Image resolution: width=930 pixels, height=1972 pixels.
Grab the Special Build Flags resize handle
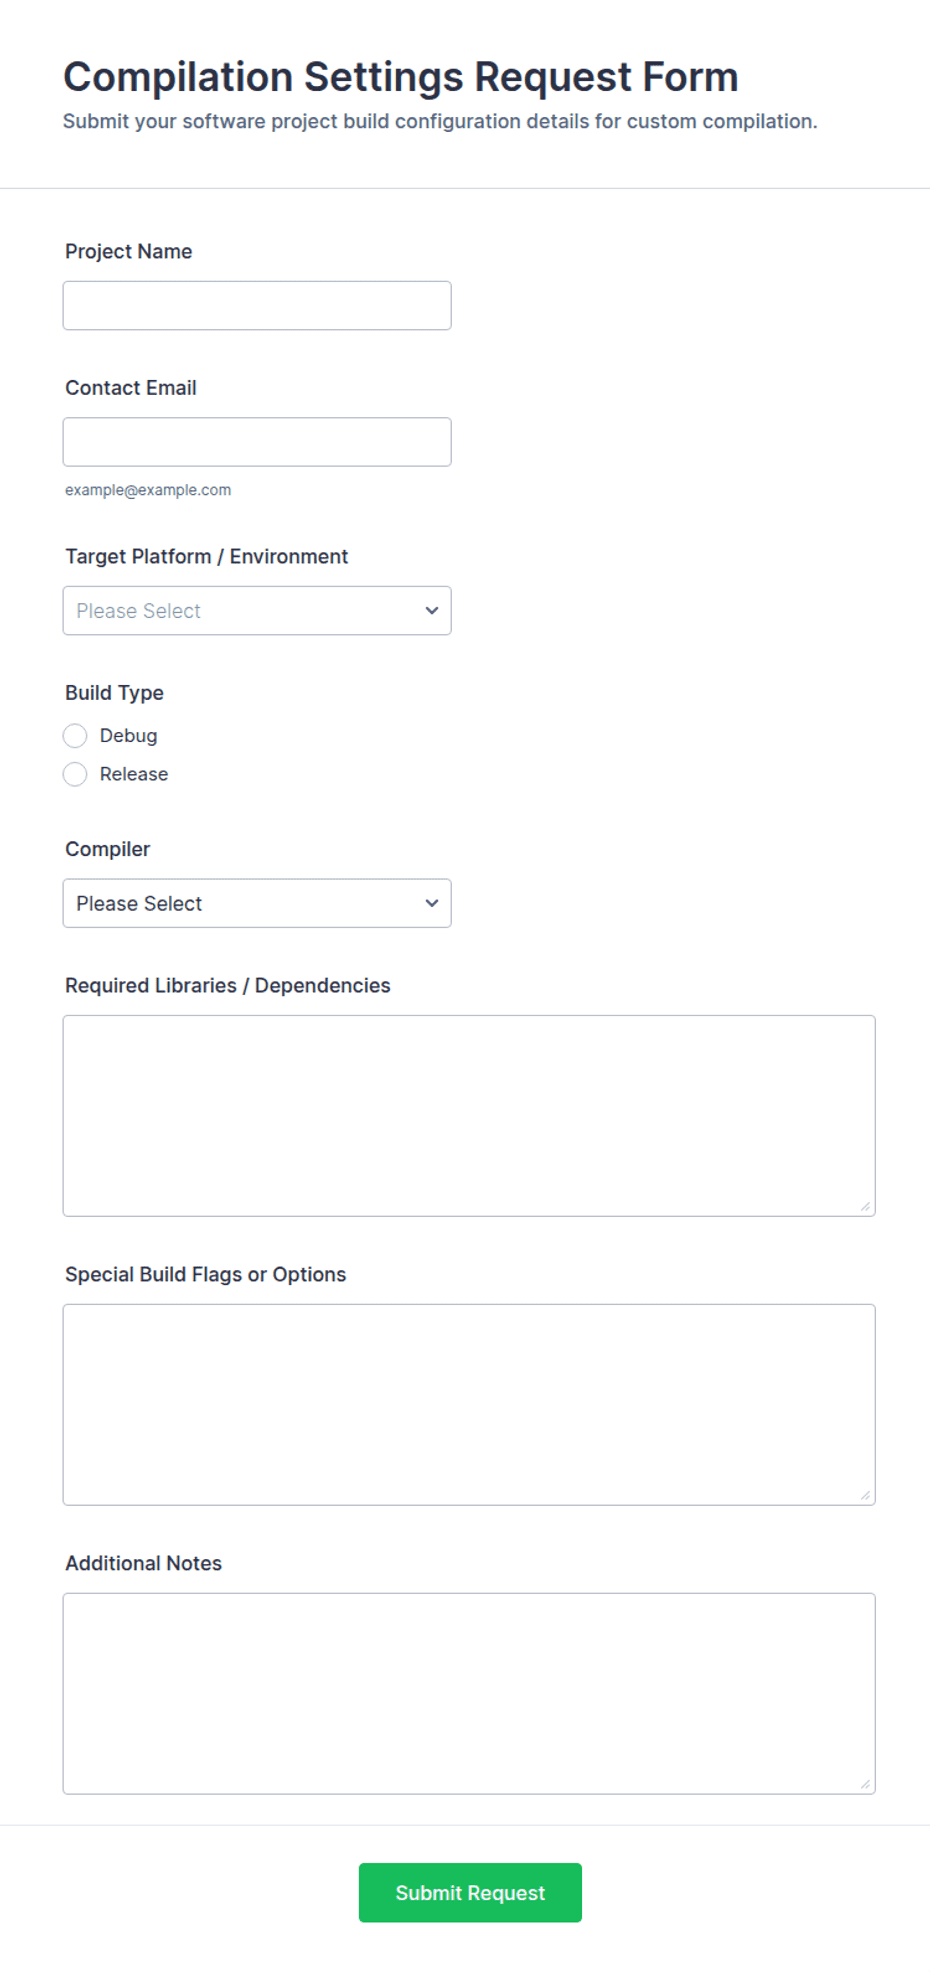point(865,1495)
